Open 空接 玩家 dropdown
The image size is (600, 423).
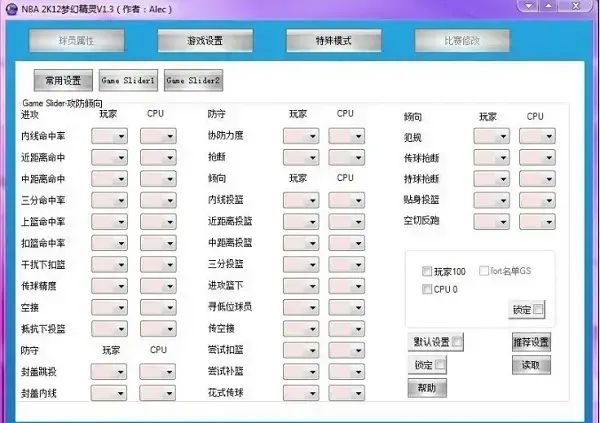(x=109, y=307)
